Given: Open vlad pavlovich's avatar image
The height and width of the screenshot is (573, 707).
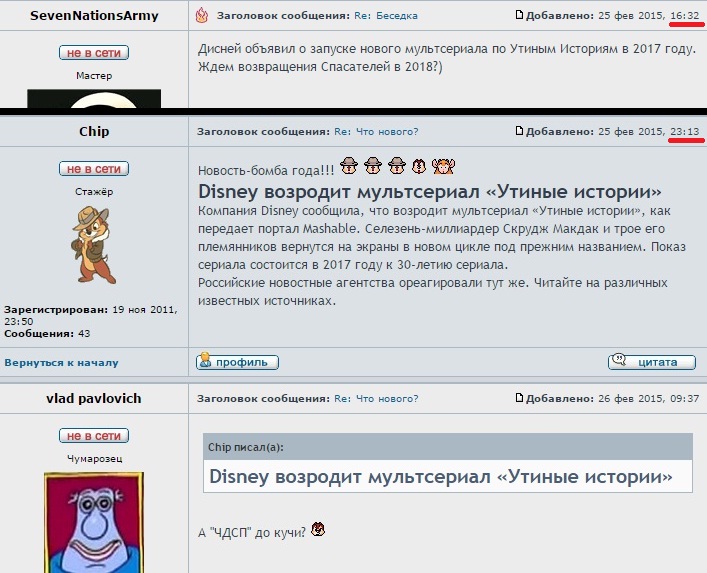Looking at the screenshot, I should pos(94,522).
